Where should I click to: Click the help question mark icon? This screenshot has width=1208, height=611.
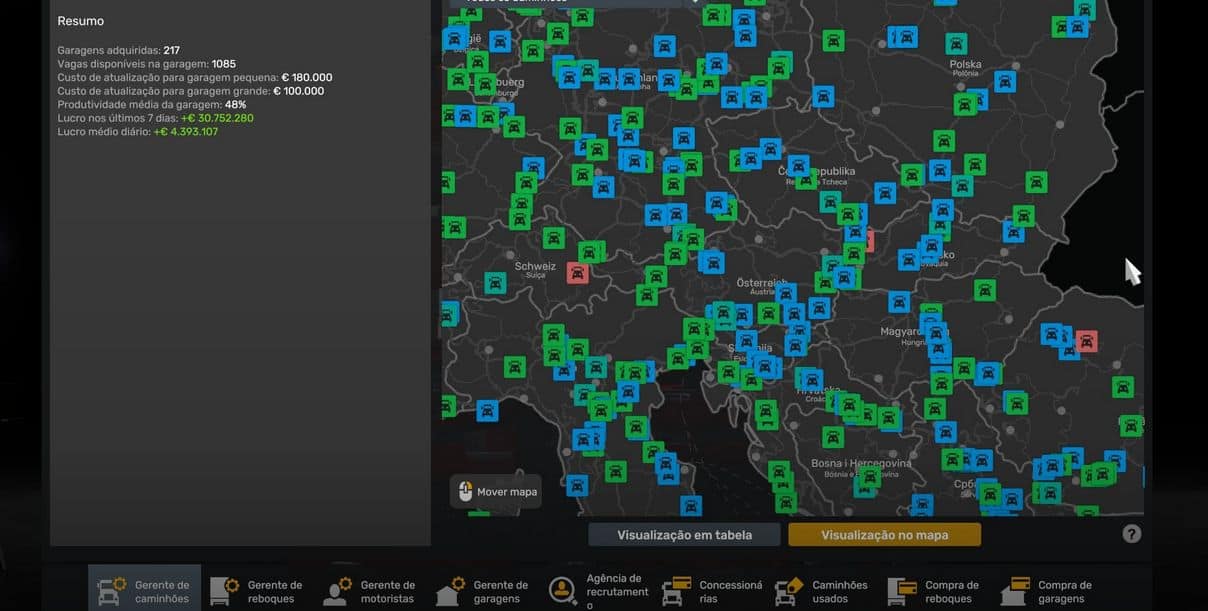(x=1131, y=534)
